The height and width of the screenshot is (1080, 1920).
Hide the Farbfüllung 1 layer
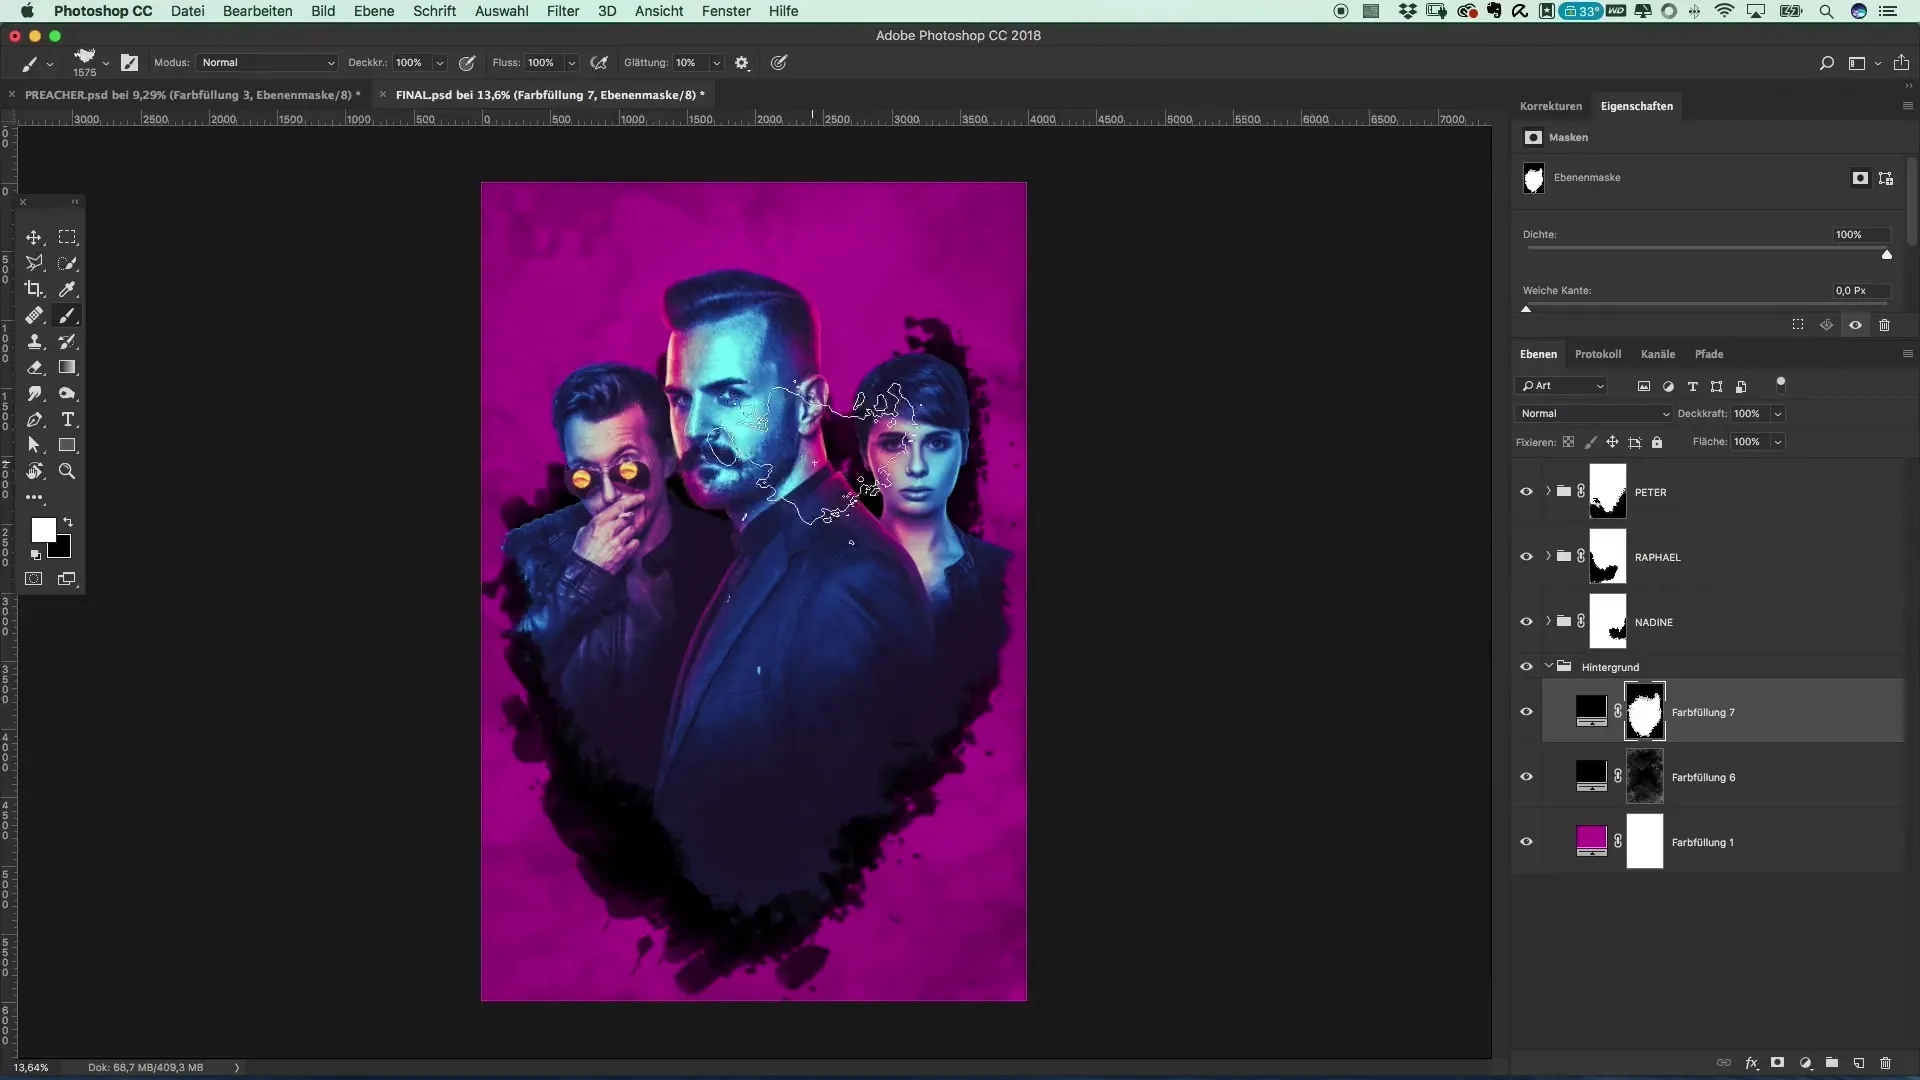tap(1526, 842)
